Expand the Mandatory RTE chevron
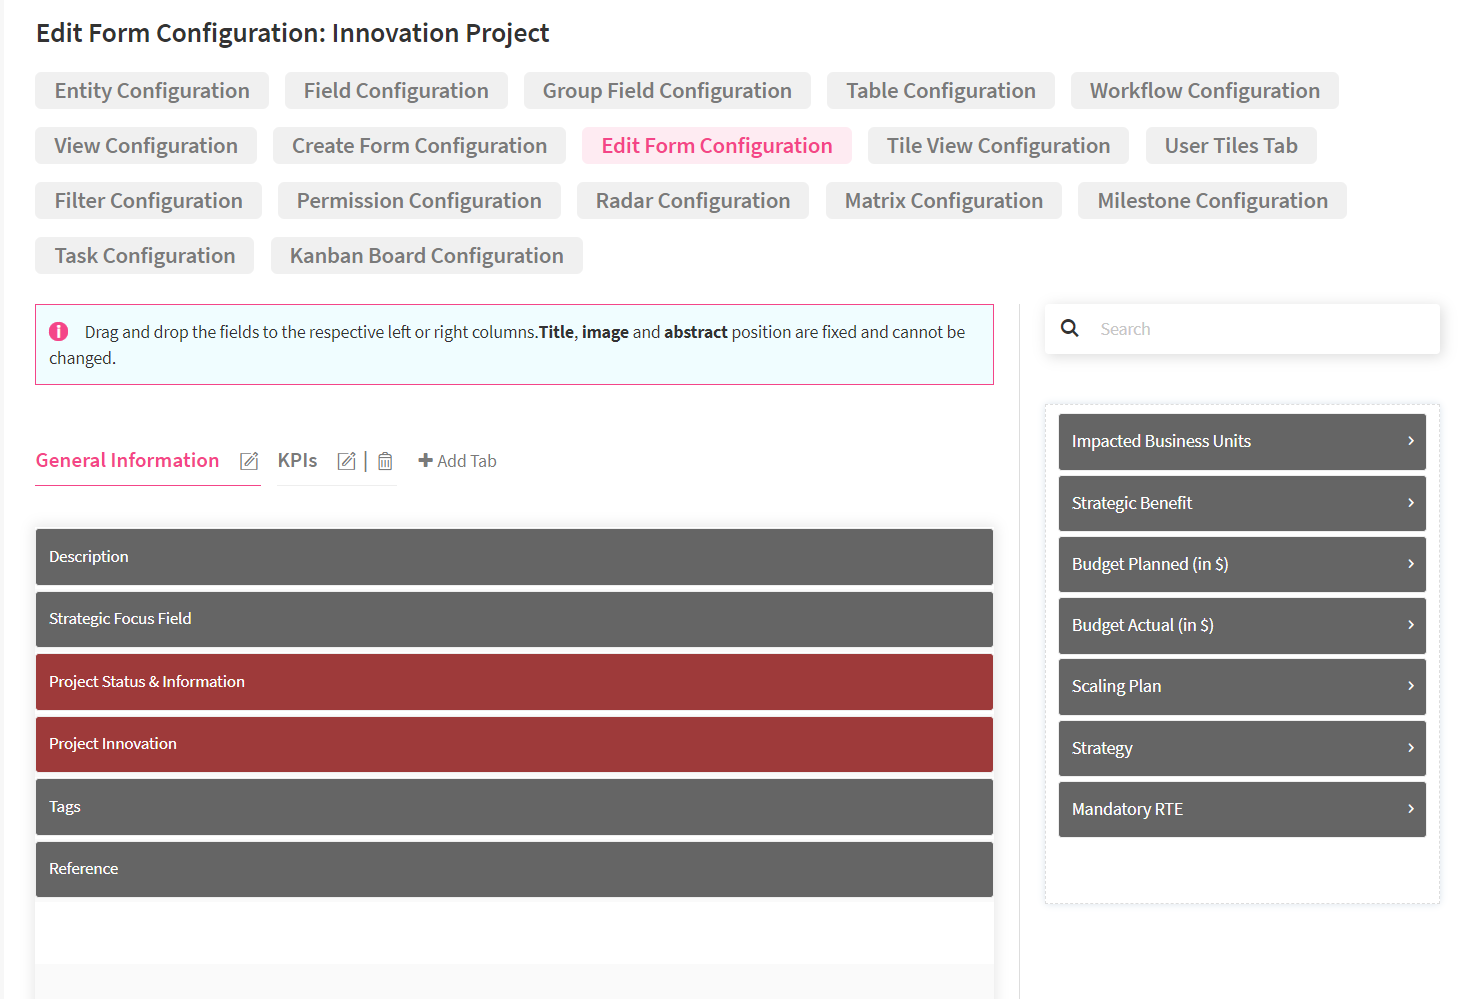 coord(1410,809)
